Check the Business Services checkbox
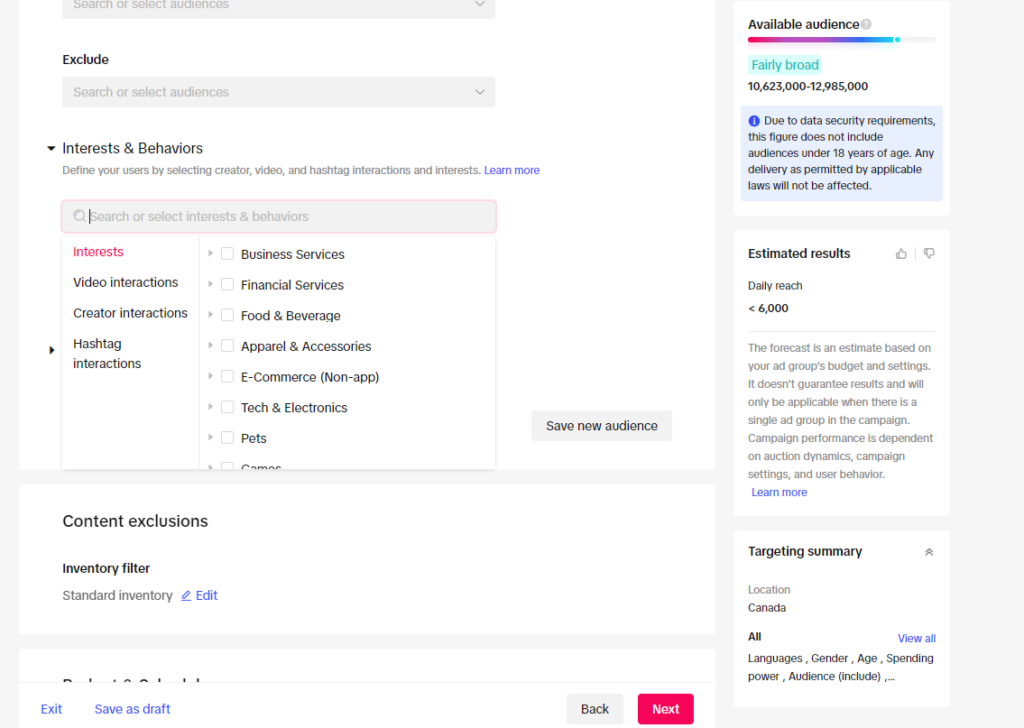This screenshot has height=728, width=1024. [227, 253]
